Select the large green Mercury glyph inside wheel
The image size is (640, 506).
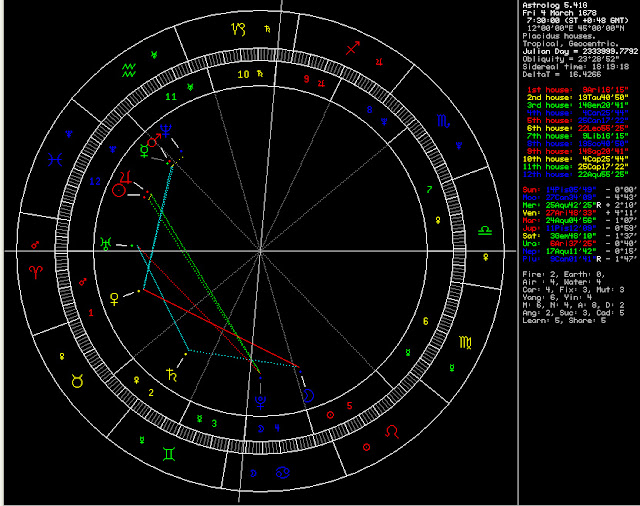[144, 151]
